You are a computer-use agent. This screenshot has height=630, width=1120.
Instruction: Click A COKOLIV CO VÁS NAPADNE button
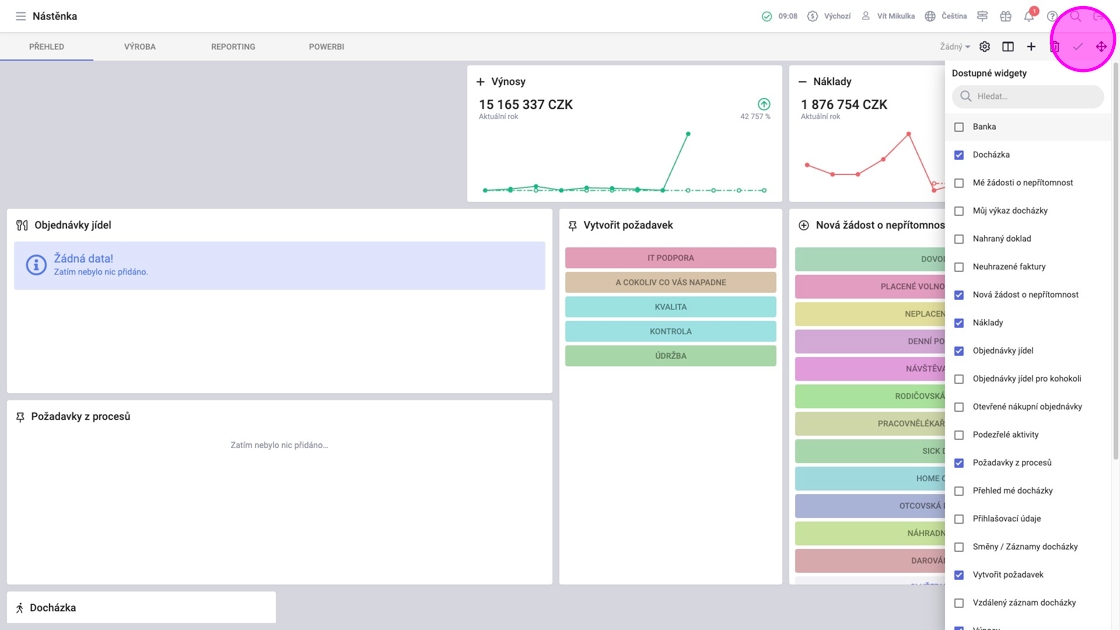click(x=671, y=282)
